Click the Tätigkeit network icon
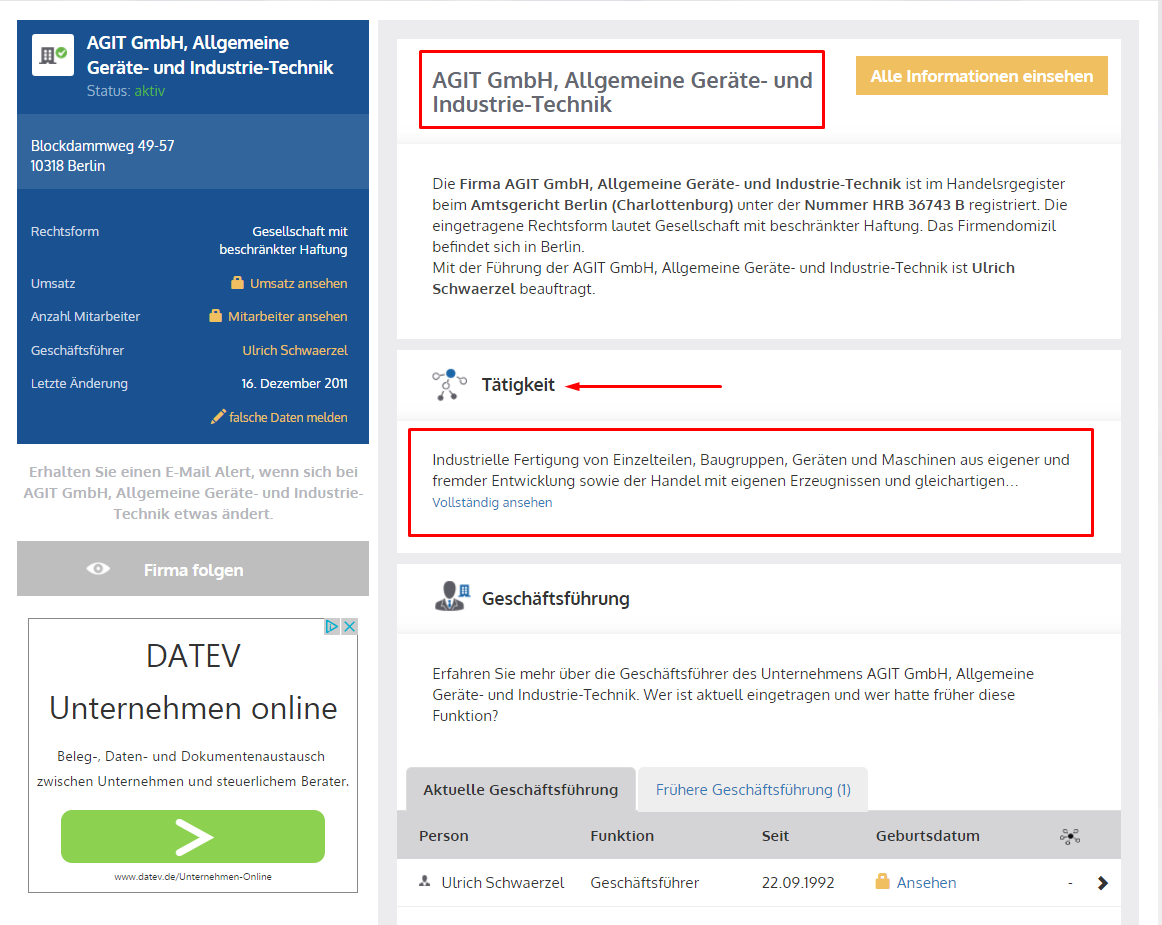The height and width of the screenshot is (925, 1162). click(449, 385)
